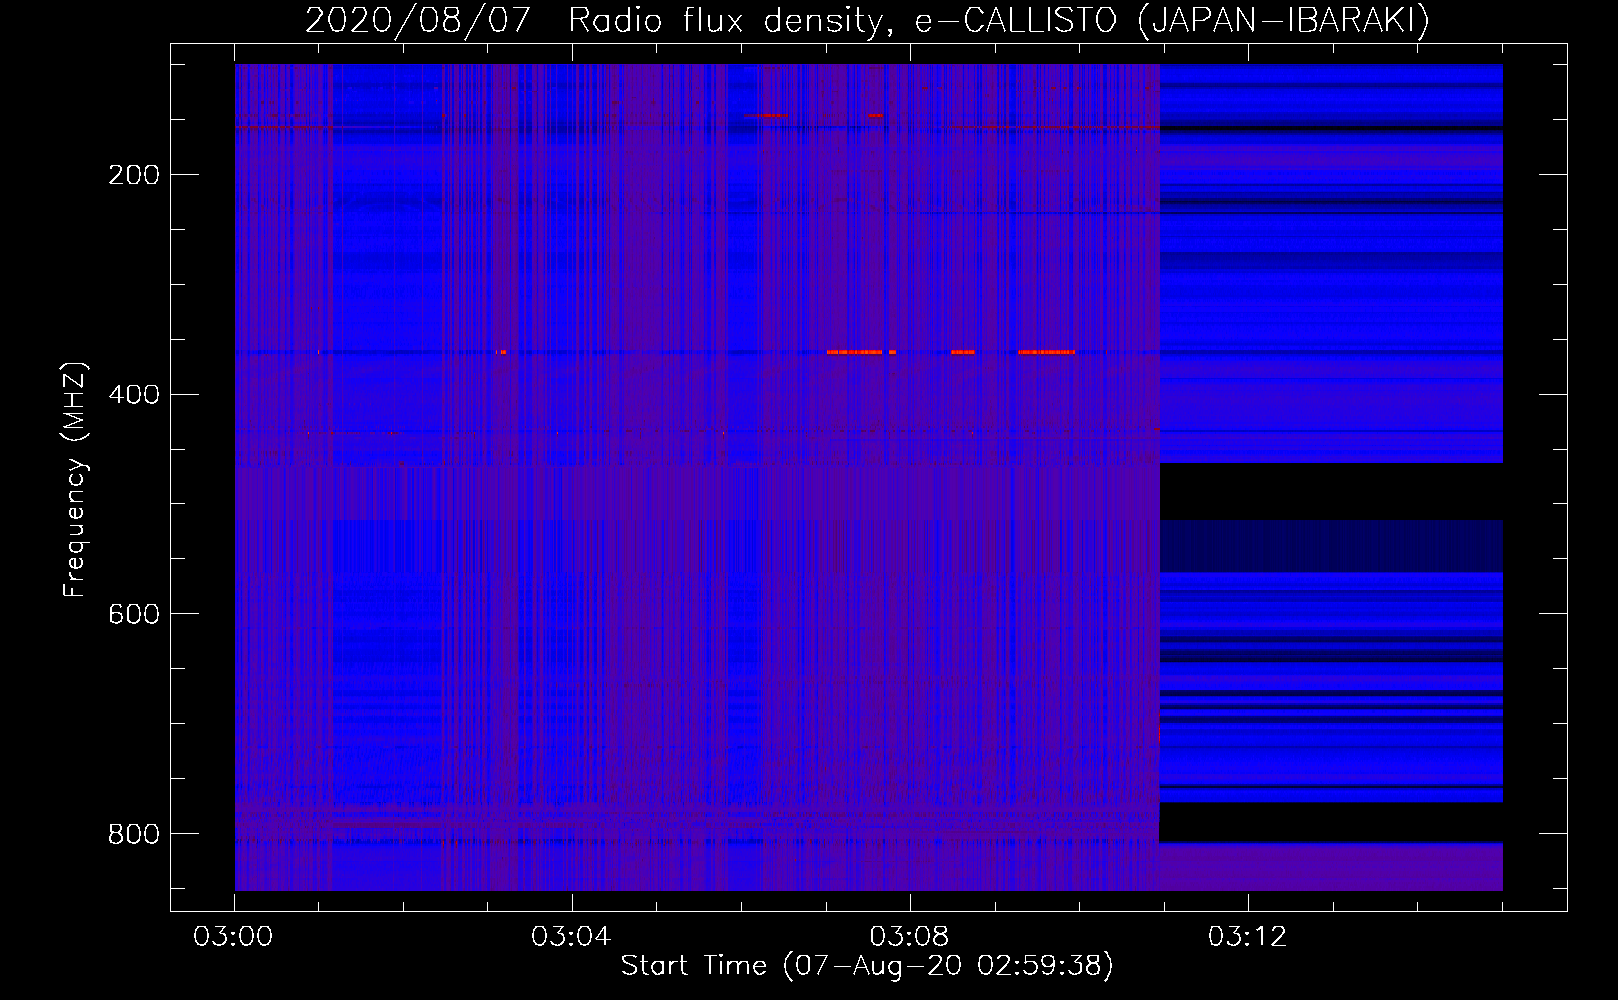Click the date "2020/08/07" in the title
Viewport: 1618px width, 1000px height.
417,21
